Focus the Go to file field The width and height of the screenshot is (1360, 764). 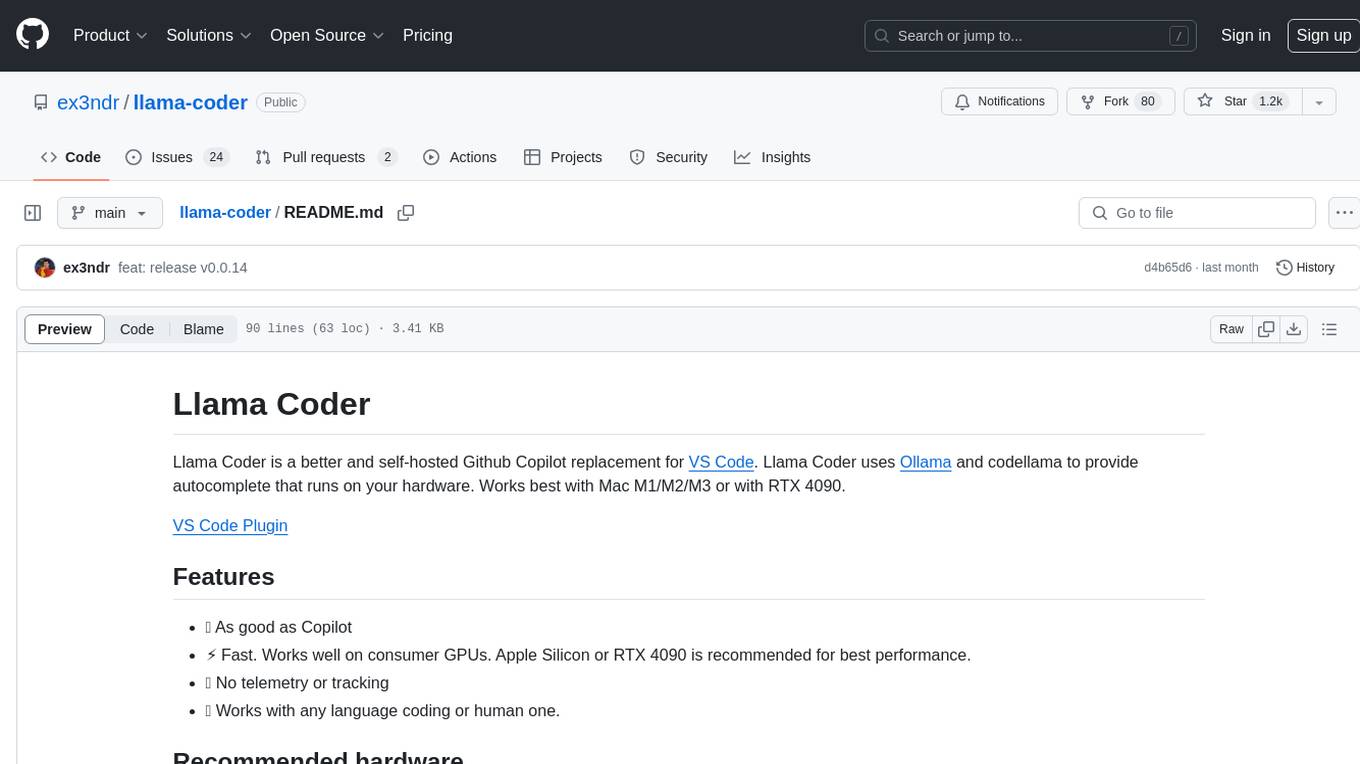pos(1197,213)
